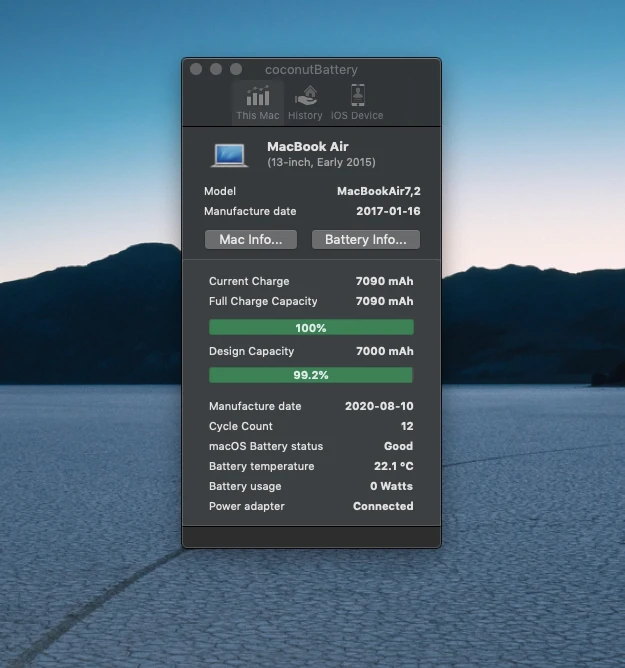This screenshot has width=625, height=668.
Task: Click the Cycle Count label
Action: coord(241,426)
